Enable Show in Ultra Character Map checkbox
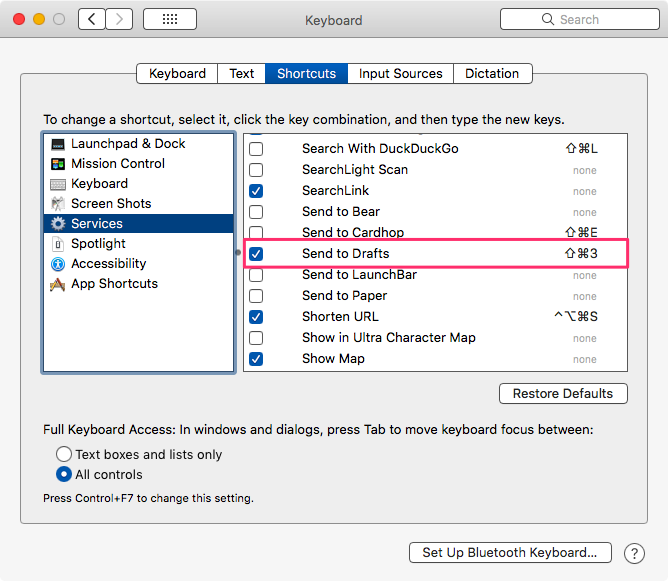This screenshot has width=668, height=581. coord(256,338)
